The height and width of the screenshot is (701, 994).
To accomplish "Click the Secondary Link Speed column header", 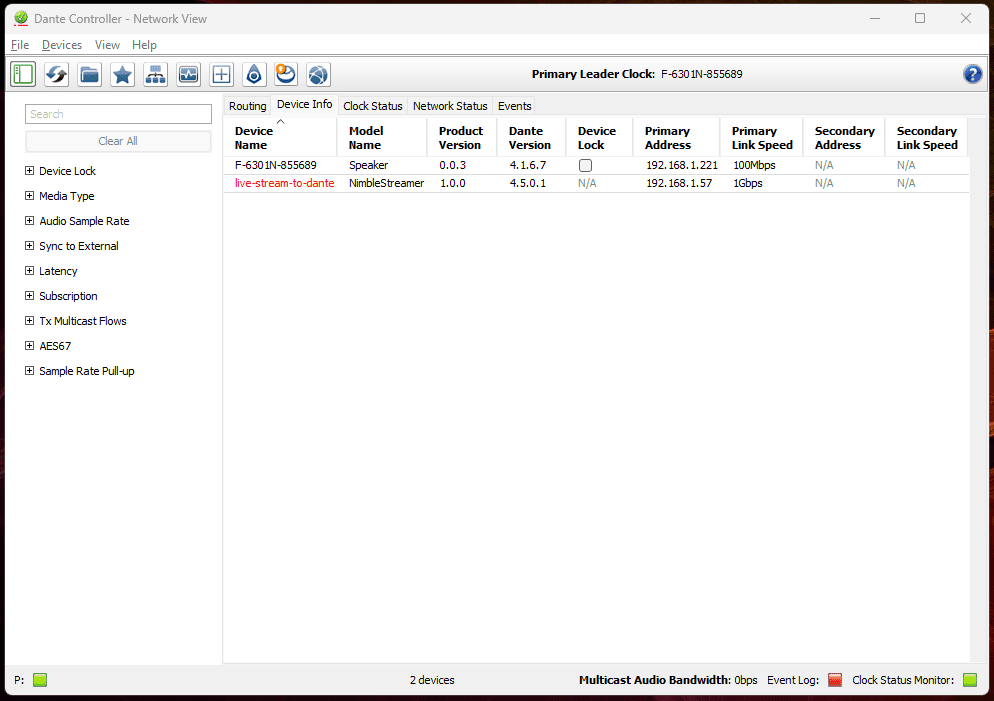I will coord(926,138).
